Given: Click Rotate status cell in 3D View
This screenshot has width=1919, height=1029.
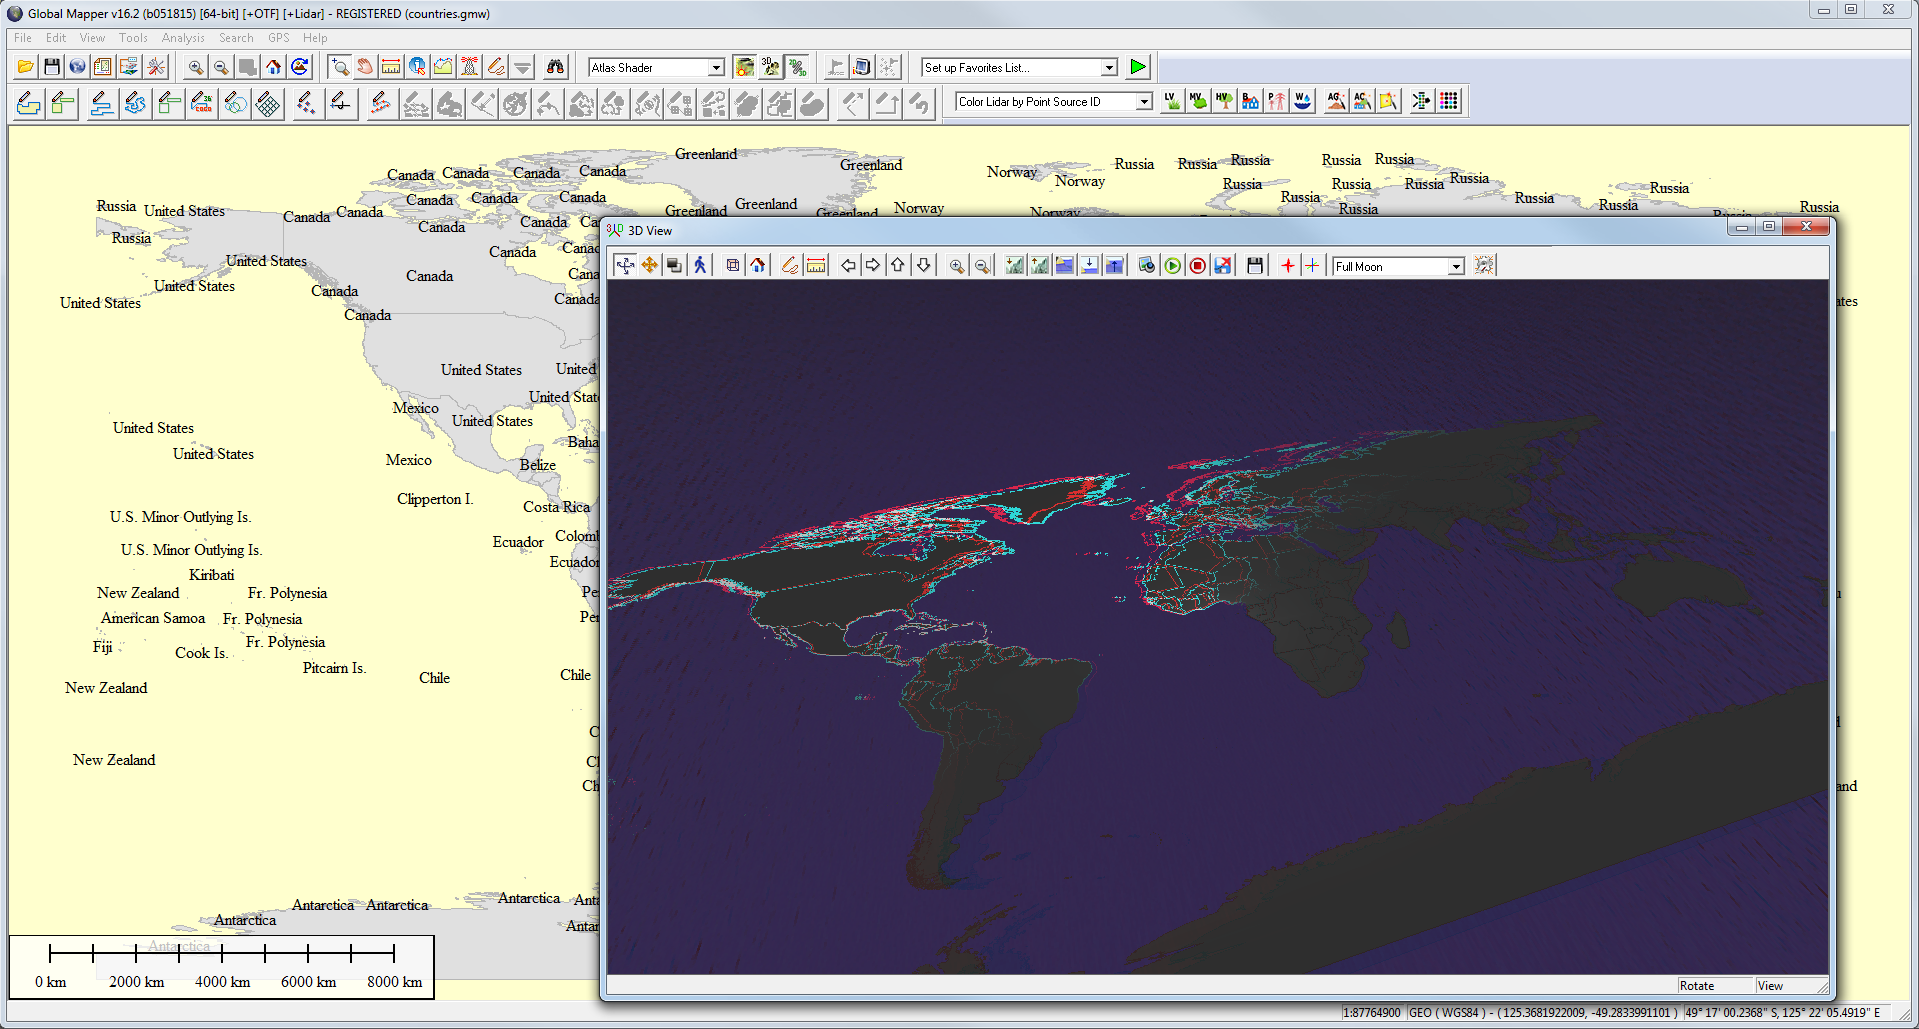Looking at the screenshot, I should click(x=1714, y=986).
